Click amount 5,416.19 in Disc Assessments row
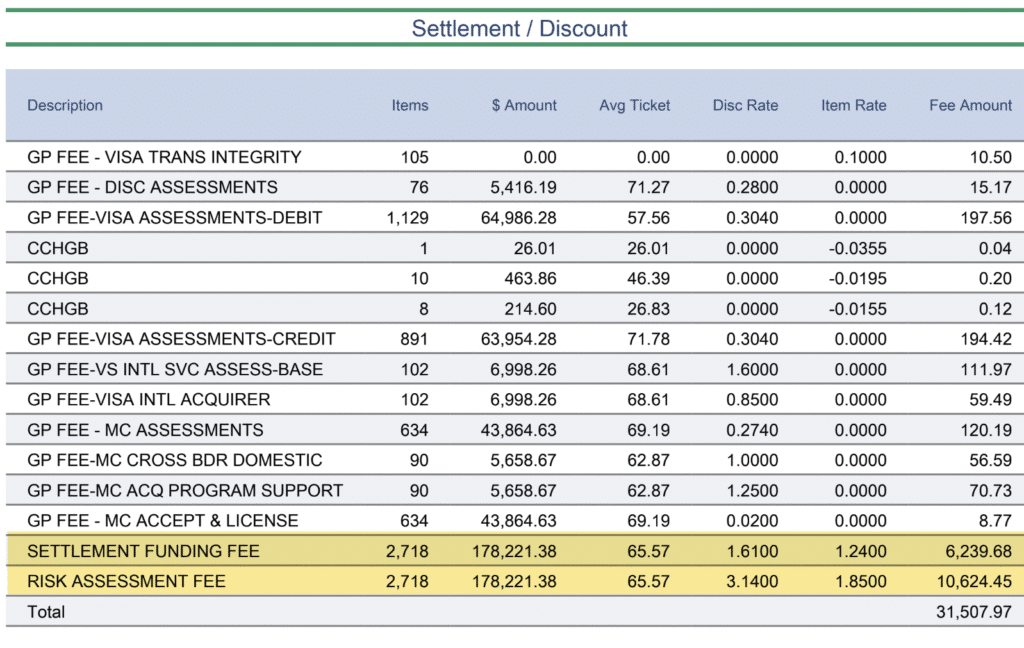Image resolution: width=1024 pixels, height=648 pixels. click(x=523, y=187)
